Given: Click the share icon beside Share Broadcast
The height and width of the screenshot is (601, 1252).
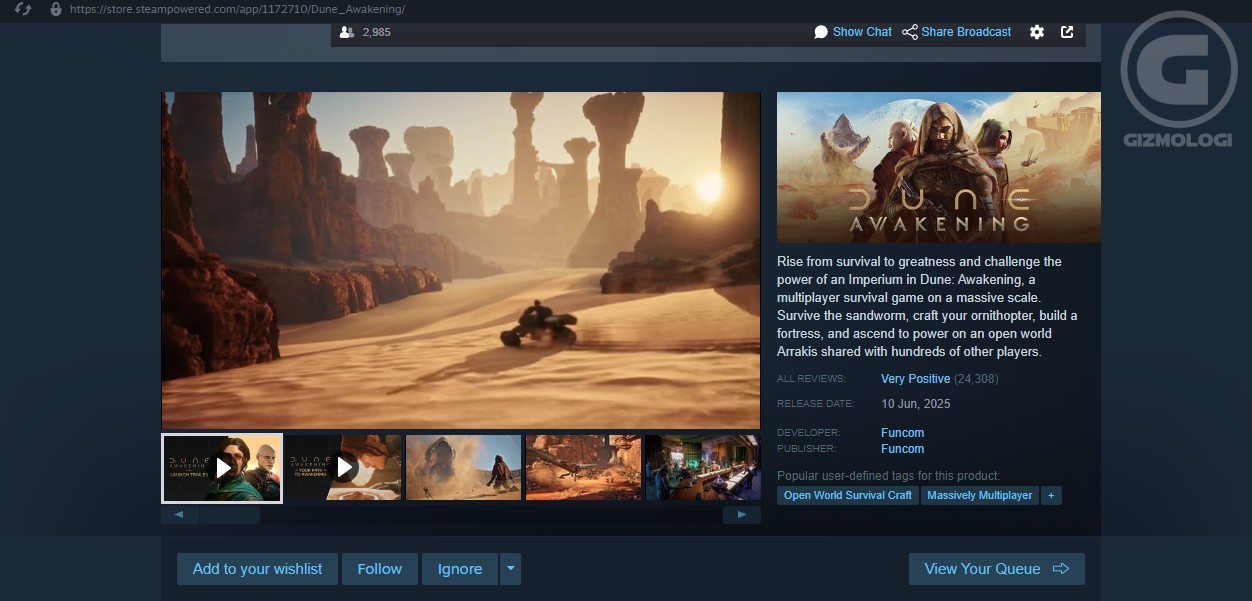Looking at the screenshot, I should (x=909, y=31).
